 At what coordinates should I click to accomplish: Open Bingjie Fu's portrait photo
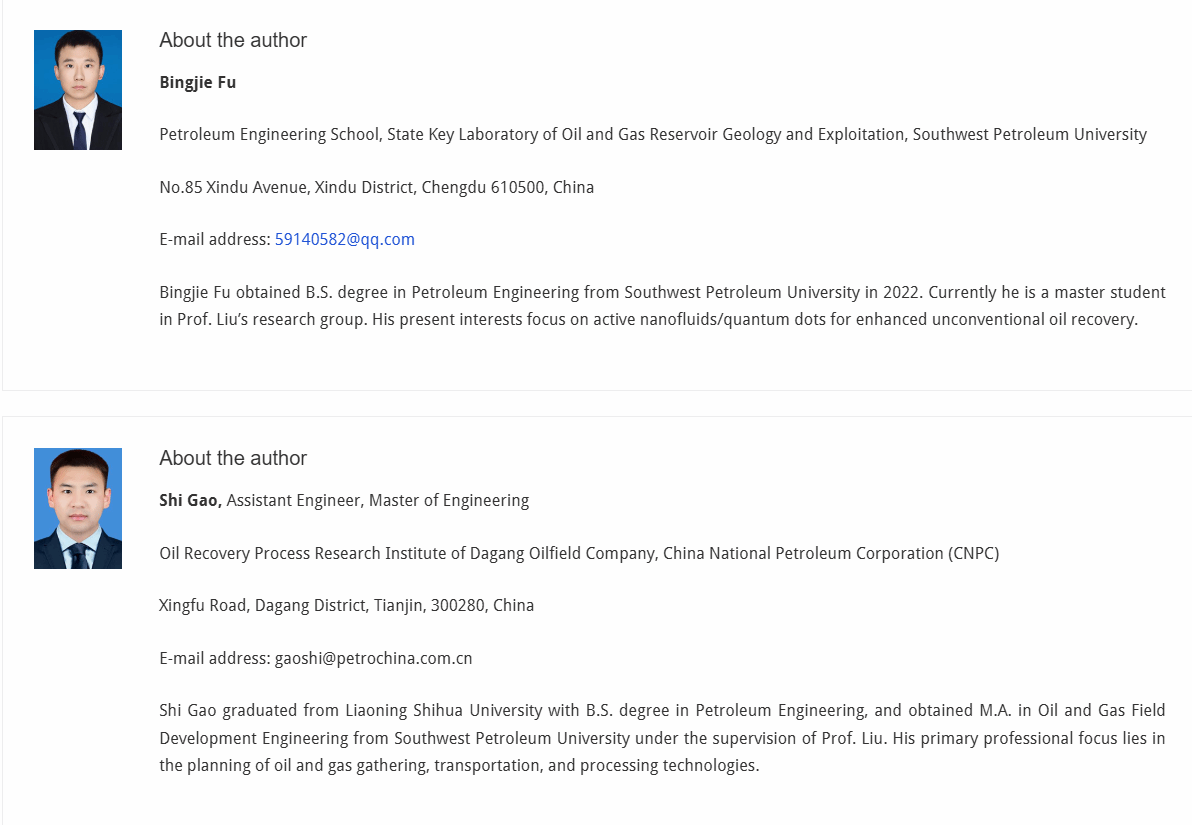click(x=78, y=90)
